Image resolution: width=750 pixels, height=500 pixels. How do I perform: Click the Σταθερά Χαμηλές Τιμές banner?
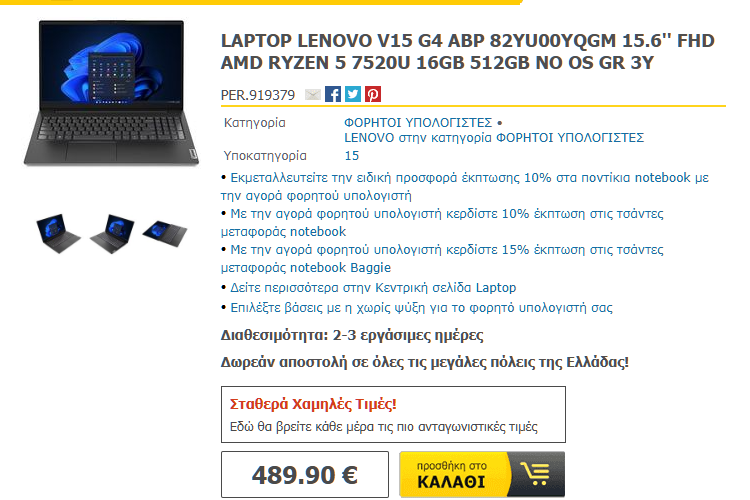393,414
